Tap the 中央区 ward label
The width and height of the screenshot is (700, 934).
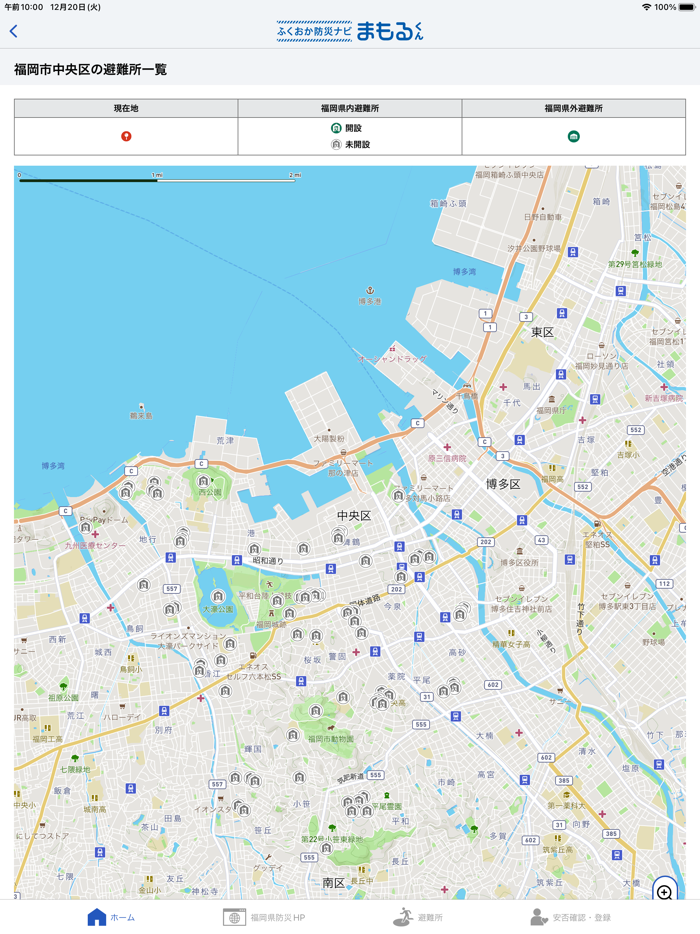tap(354, 516)
